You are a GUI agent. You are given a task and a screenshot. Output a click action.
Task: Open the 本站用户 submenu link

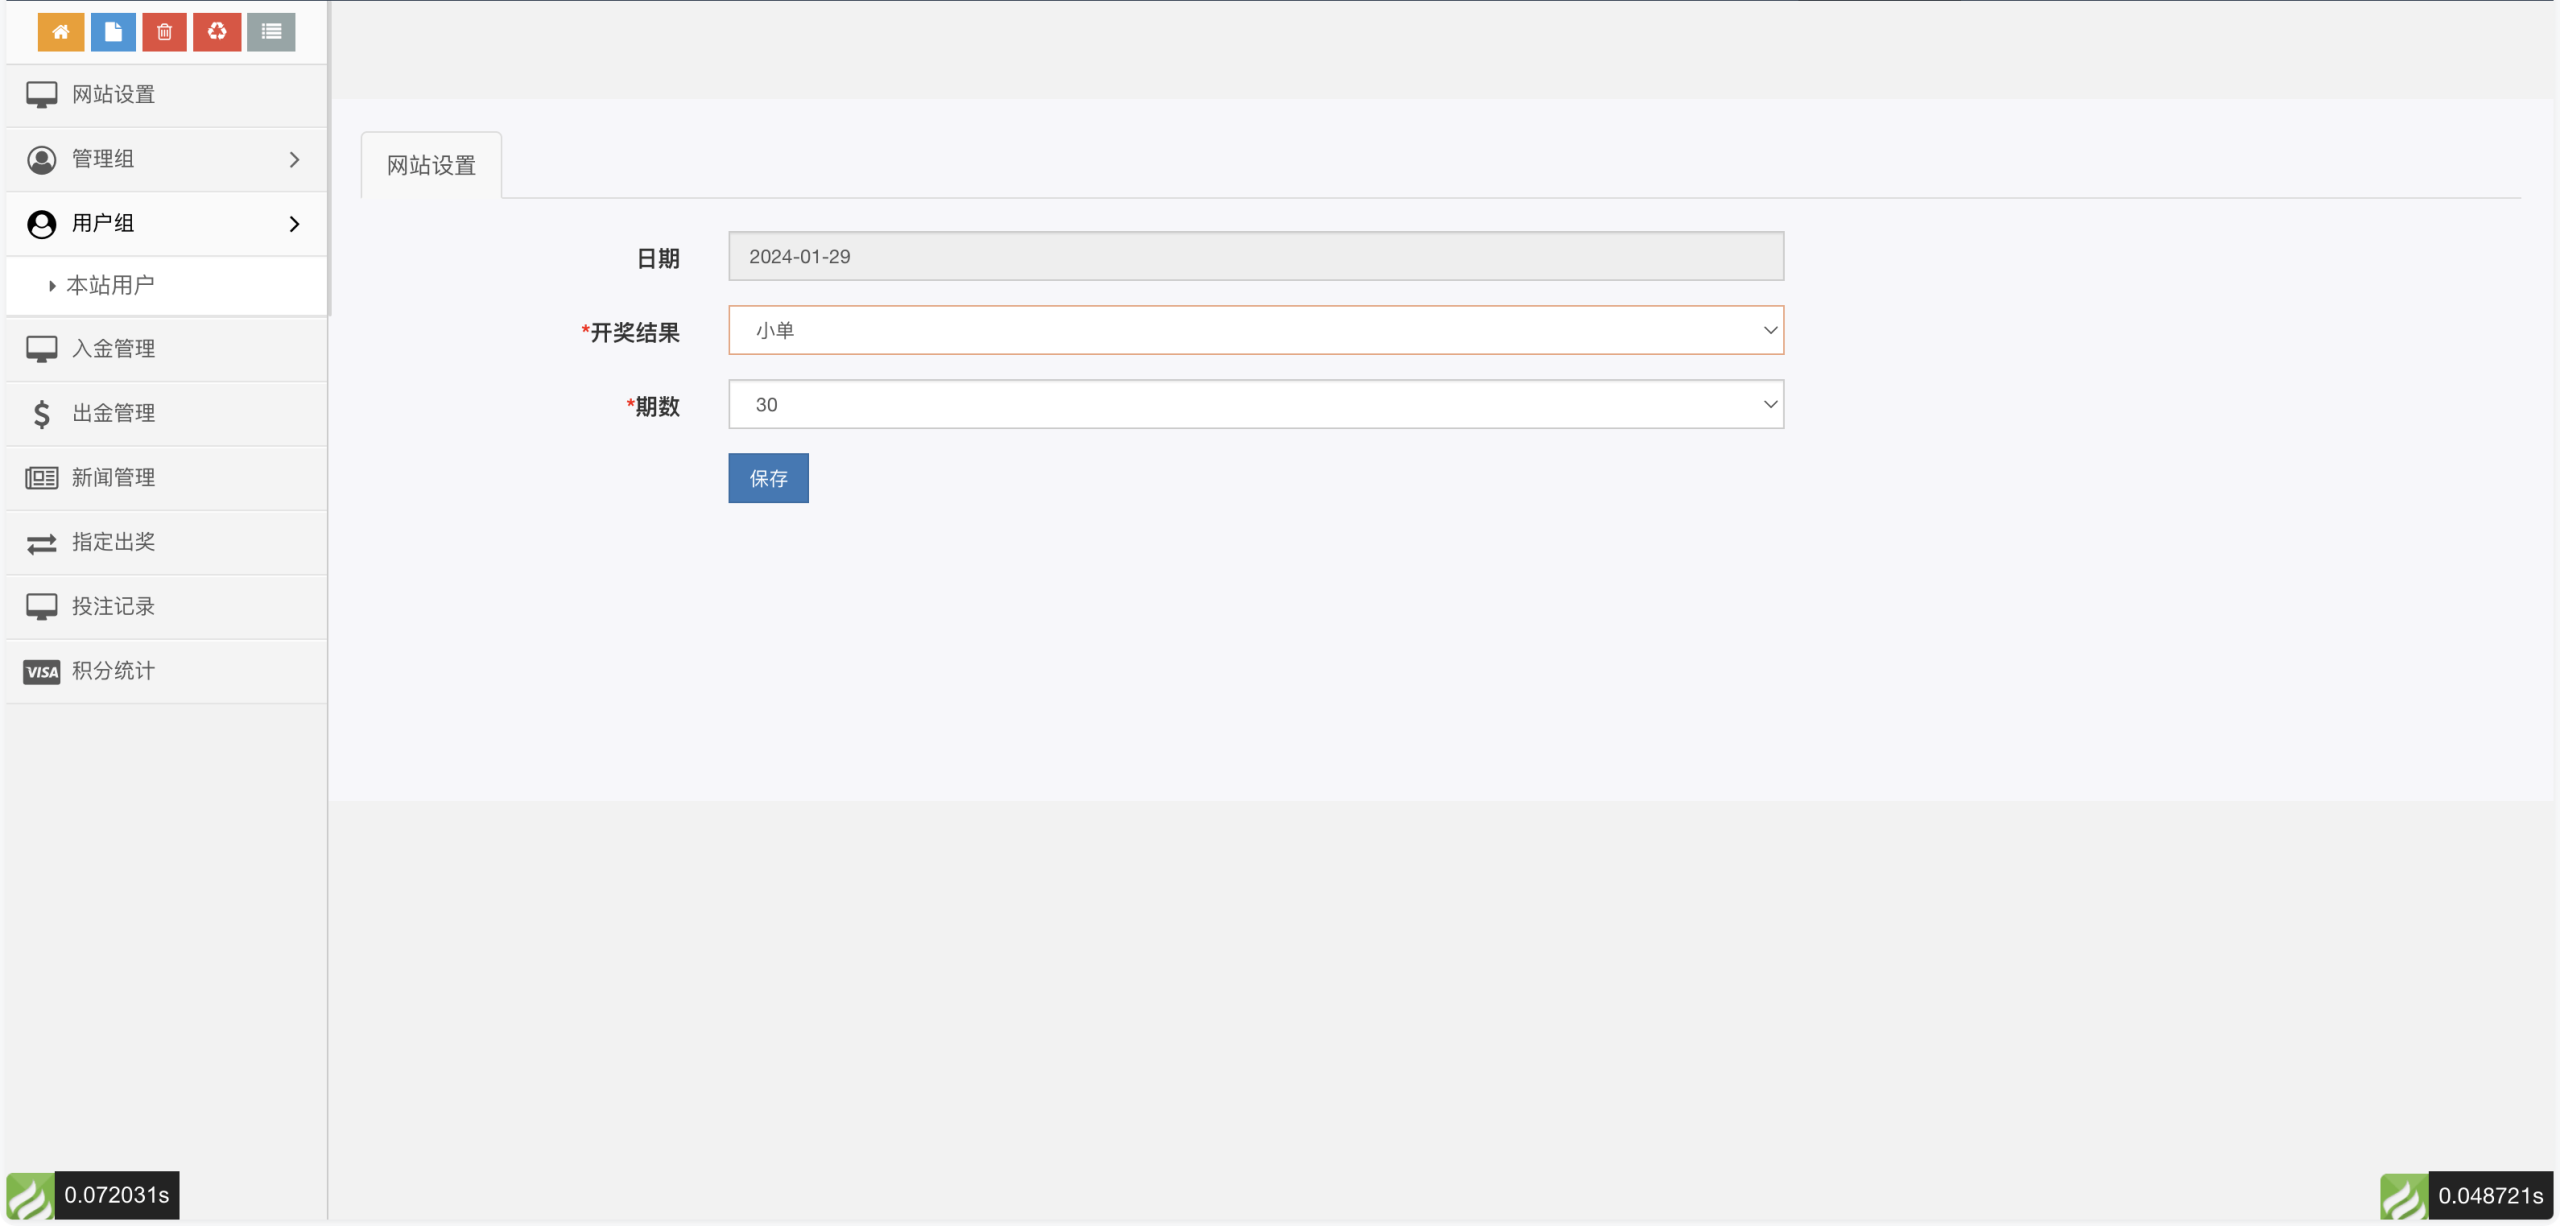[x=110, y=285]
